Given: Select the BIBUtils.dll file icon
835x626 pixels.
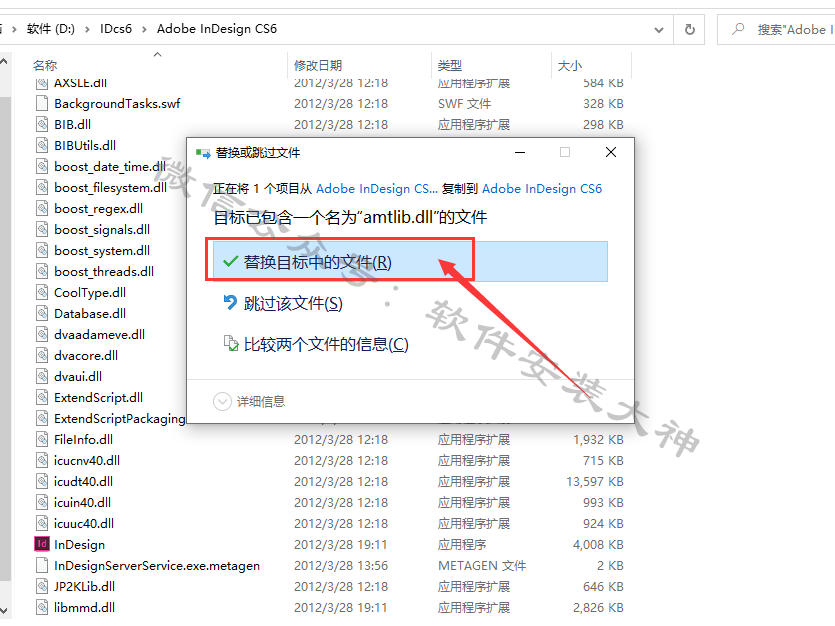Looking at the screenshot, I should pyautogui.click(x=42, y=145).
